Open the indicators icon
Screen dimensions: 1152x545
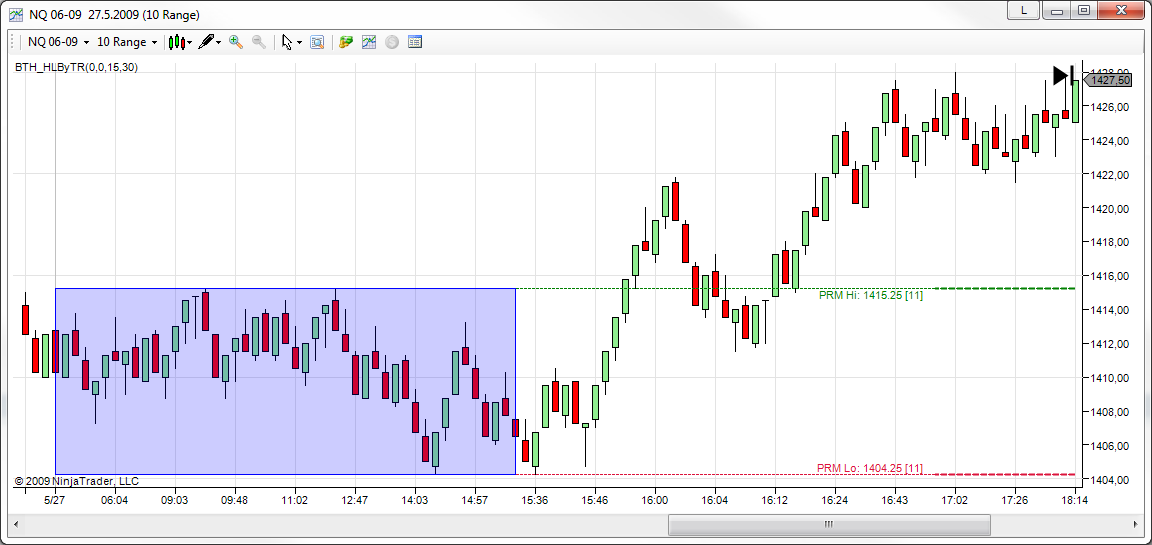point(369,43)
